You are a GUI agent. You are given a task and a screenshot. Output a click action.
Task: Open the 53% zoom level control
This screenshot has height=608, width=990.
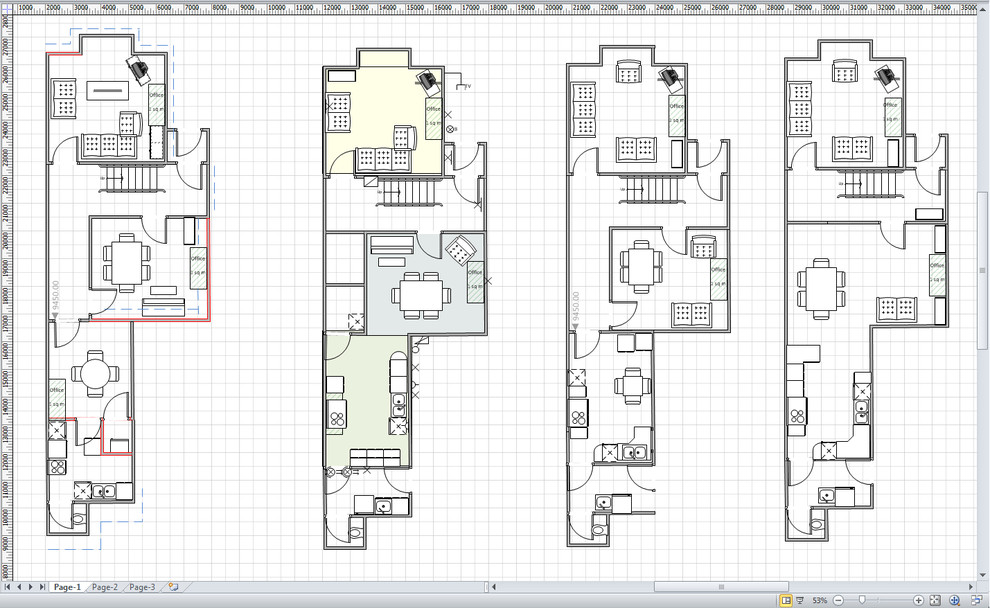pyautogui.click(x=820, y=599)
